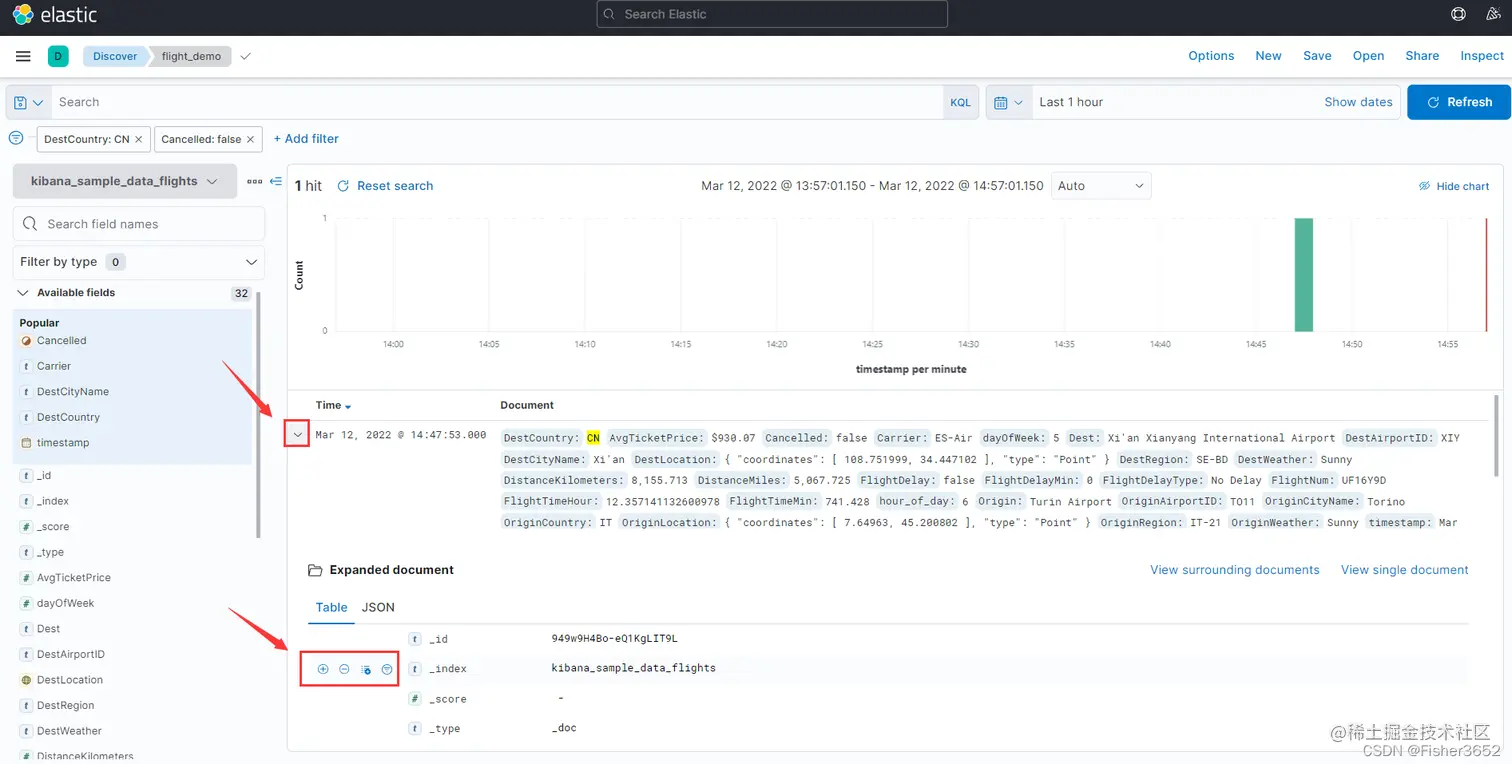The width and height of the screenshot is (1512, 764).
Task: Toggle _index column in table icon
Action: 366,669
